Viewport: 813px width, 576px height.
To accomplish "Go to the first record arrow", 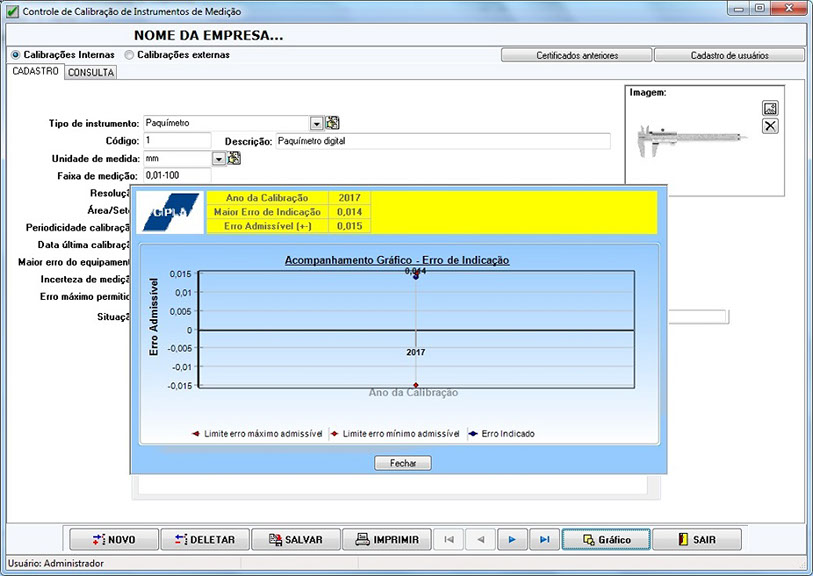I will click(x=448, y=539).
